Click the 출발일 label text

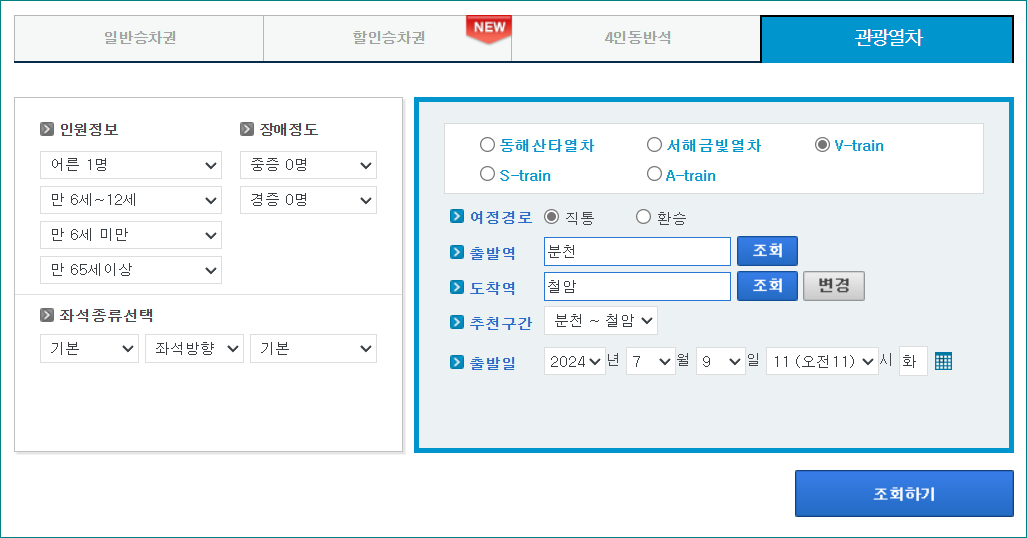pos(493,363)
